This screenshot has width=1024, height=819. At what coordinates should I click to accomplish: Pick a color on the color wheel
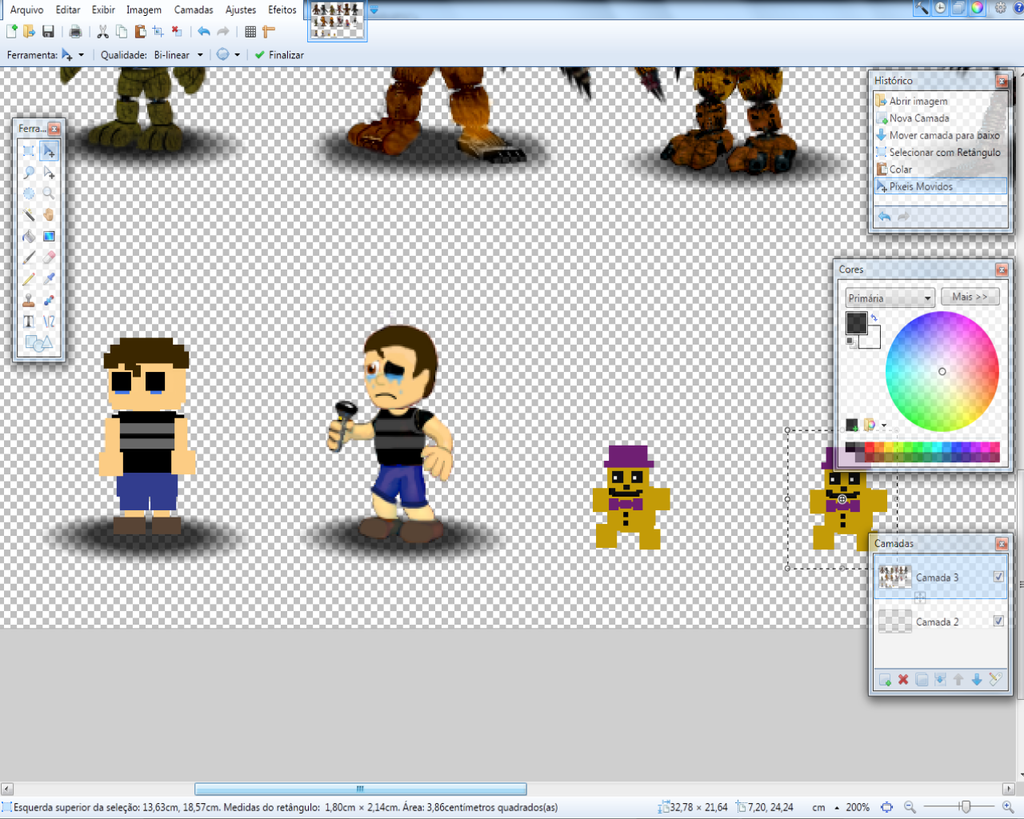coord(942,371)
